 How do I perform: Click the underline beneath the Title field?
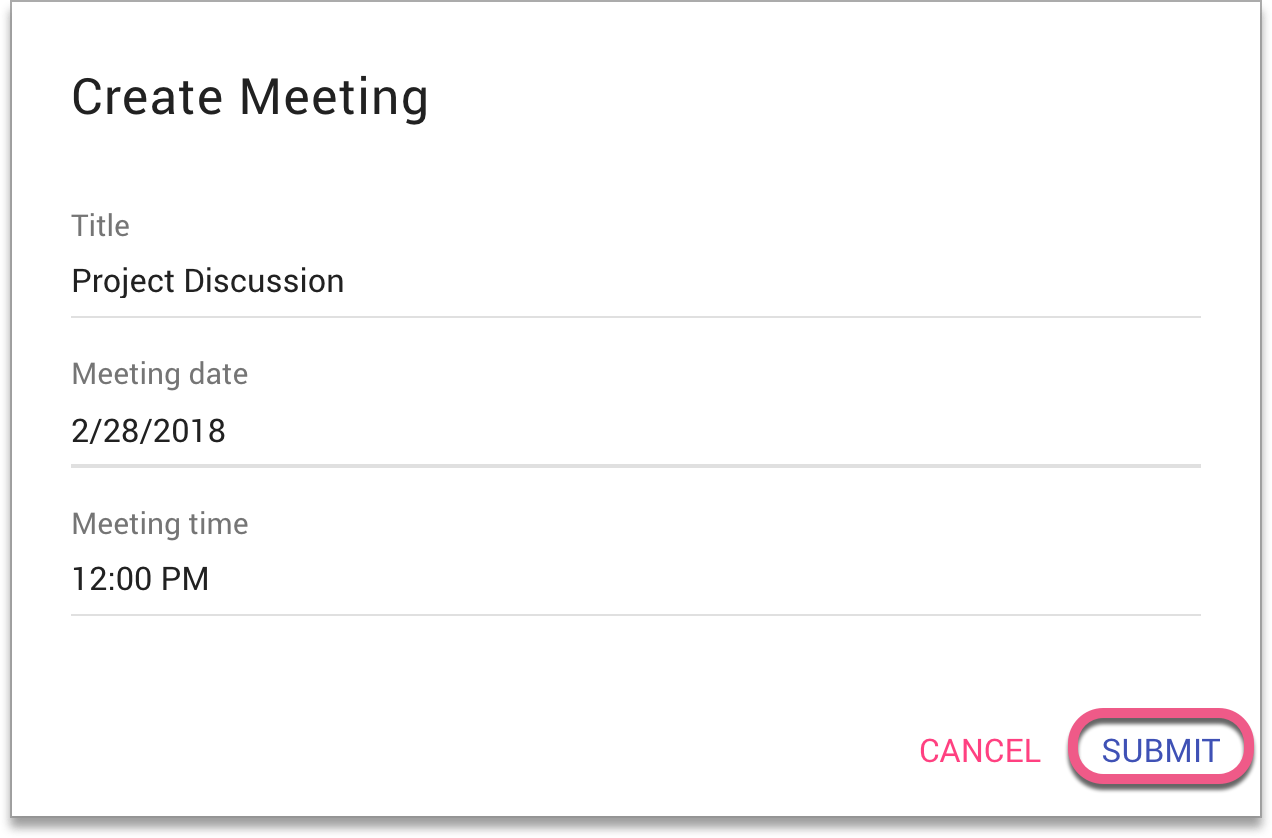(635, 316)
